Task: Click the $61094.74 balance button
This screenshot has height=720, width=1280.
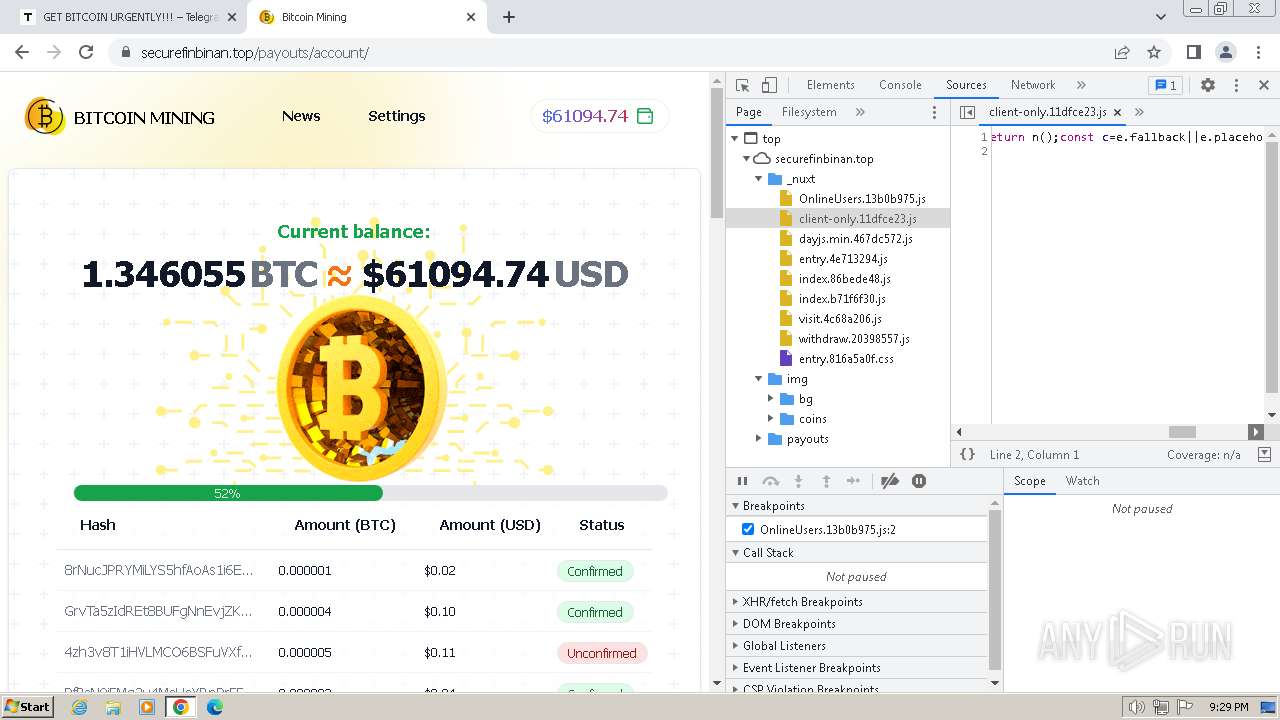Action: click(x=599, y=116)
